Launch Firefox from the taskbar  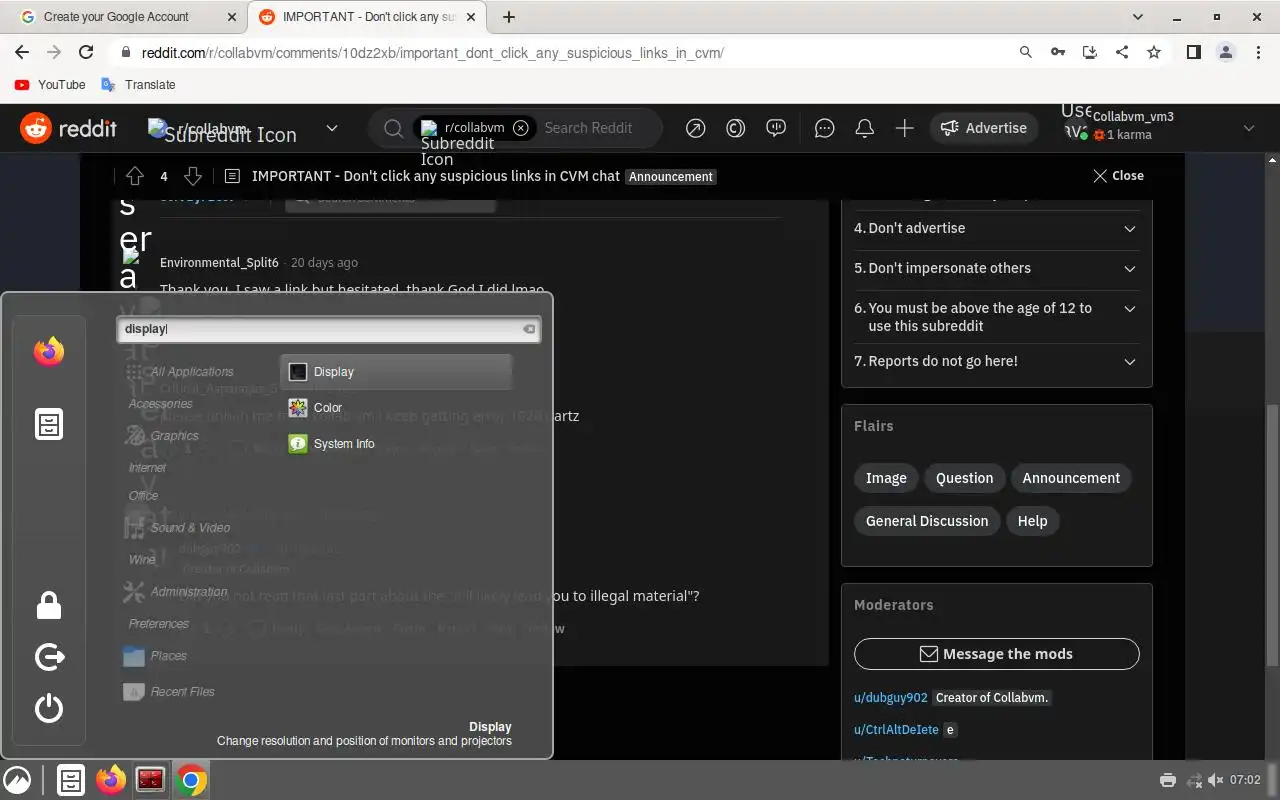coord(111,780)
